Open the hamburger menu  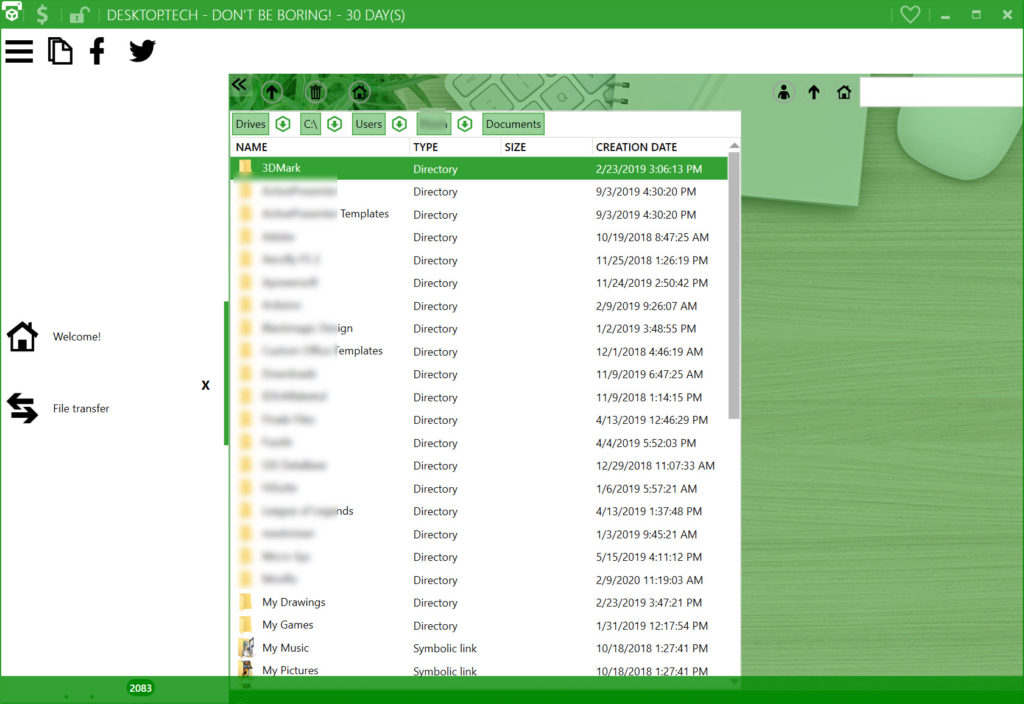pos(19,51)
